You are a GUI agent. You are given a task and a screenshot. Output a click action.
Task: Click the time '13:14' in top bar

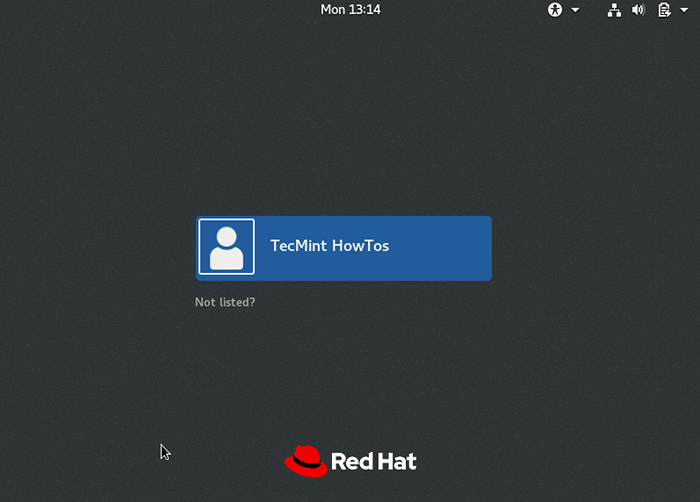(x=364, y=10)
